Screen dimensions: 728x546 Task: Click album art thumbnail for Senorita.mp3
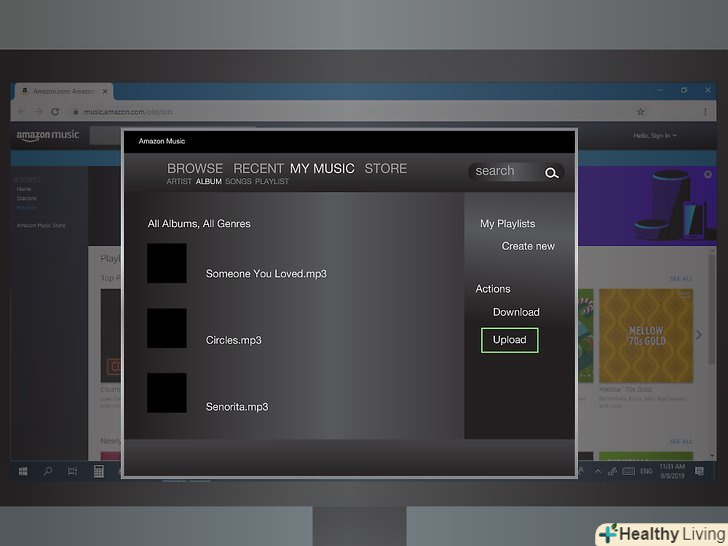point(167,393)
